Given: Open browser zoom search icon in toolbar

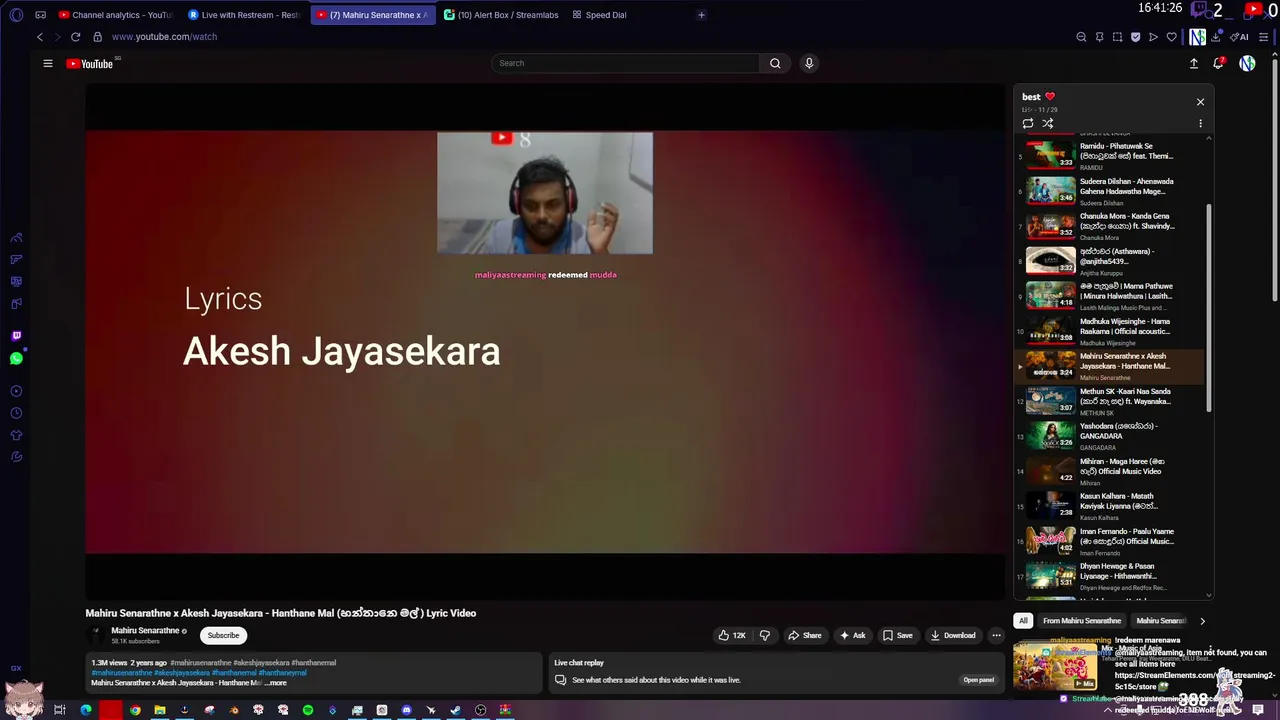Looking at the screenshot, I should 1081,37.
